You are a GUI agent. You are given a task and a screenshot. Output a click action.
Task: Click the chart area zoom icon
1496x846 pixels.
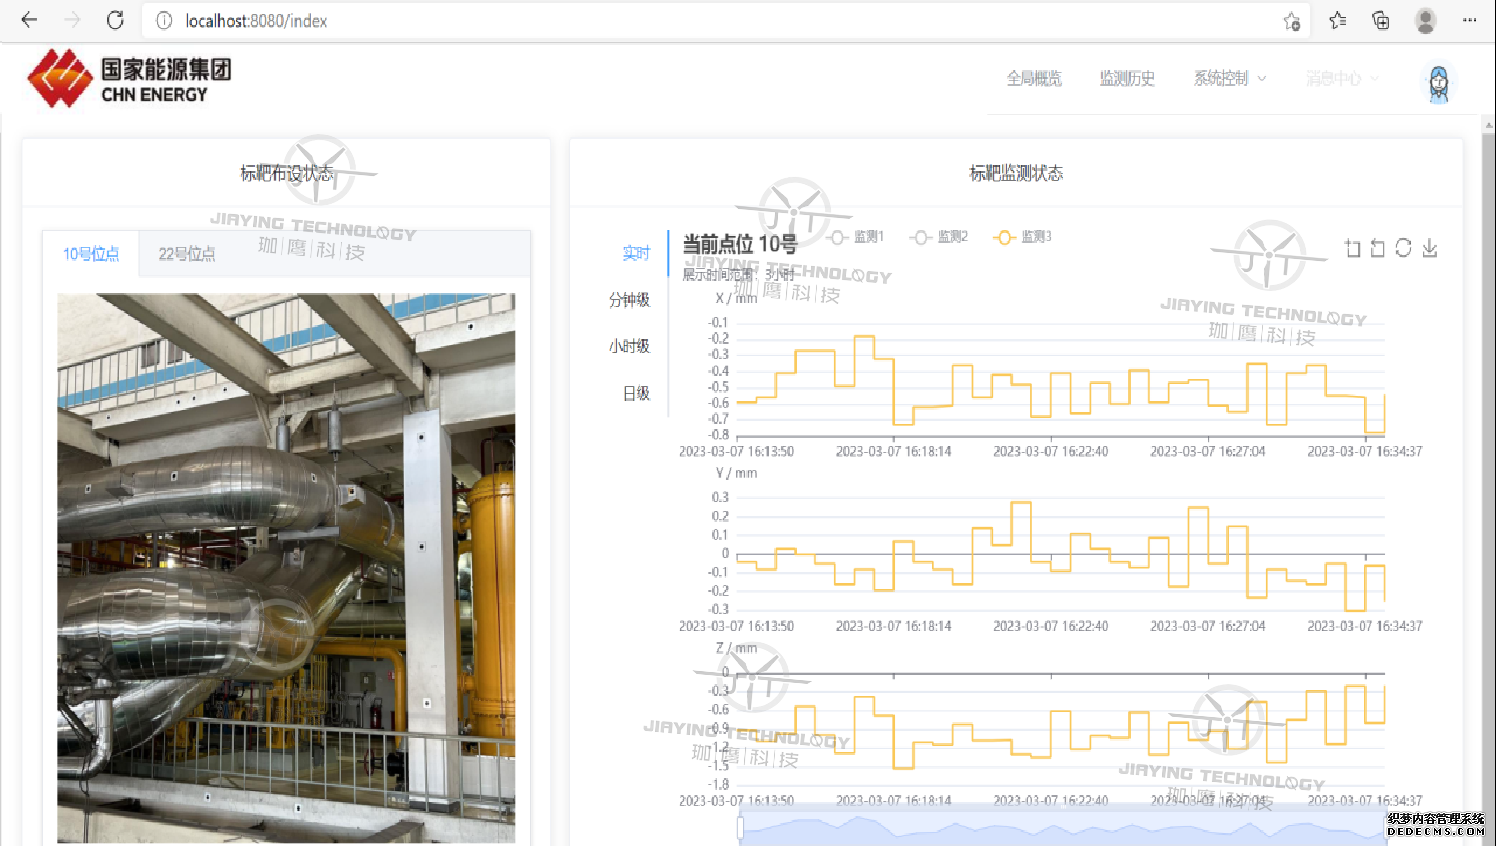[1353, 248]
